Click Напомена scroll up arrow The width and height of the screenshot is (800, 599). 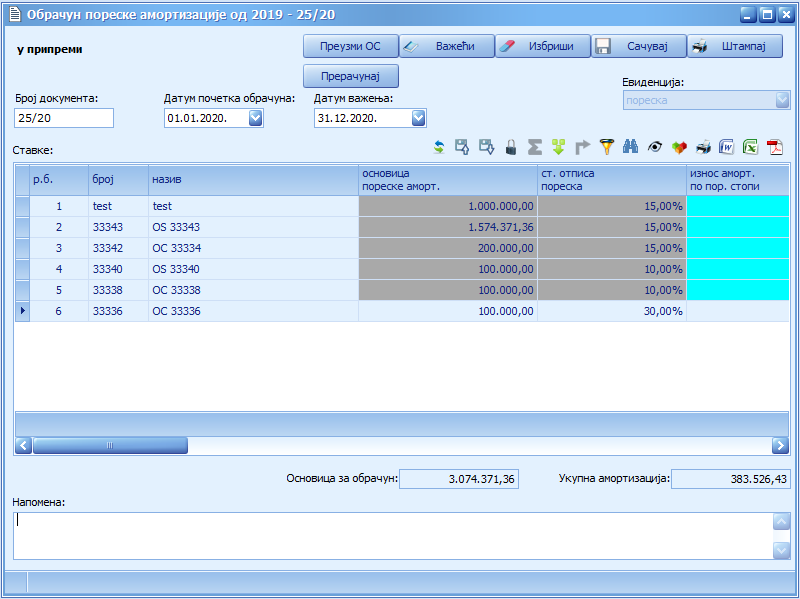pyautogui.click(x=781, y=521)
